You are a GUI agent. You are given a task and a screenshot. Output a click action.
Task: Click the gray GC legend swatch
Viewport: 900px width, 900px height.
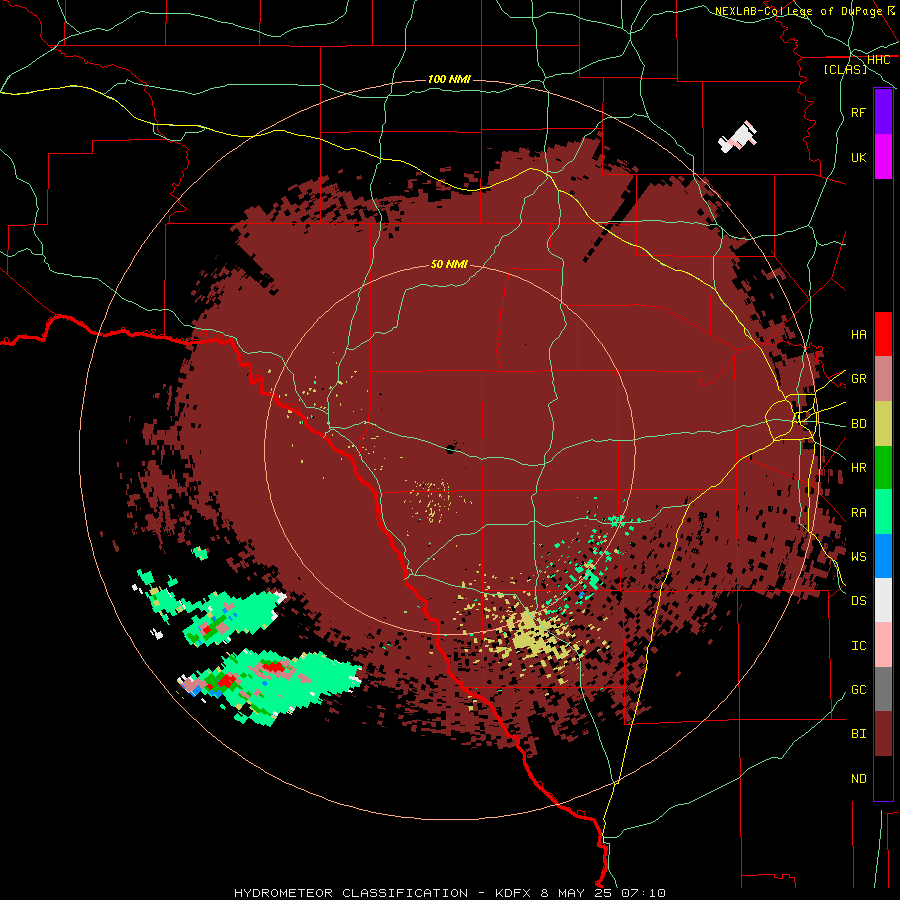pyautogui.click(x=883, y=689)
